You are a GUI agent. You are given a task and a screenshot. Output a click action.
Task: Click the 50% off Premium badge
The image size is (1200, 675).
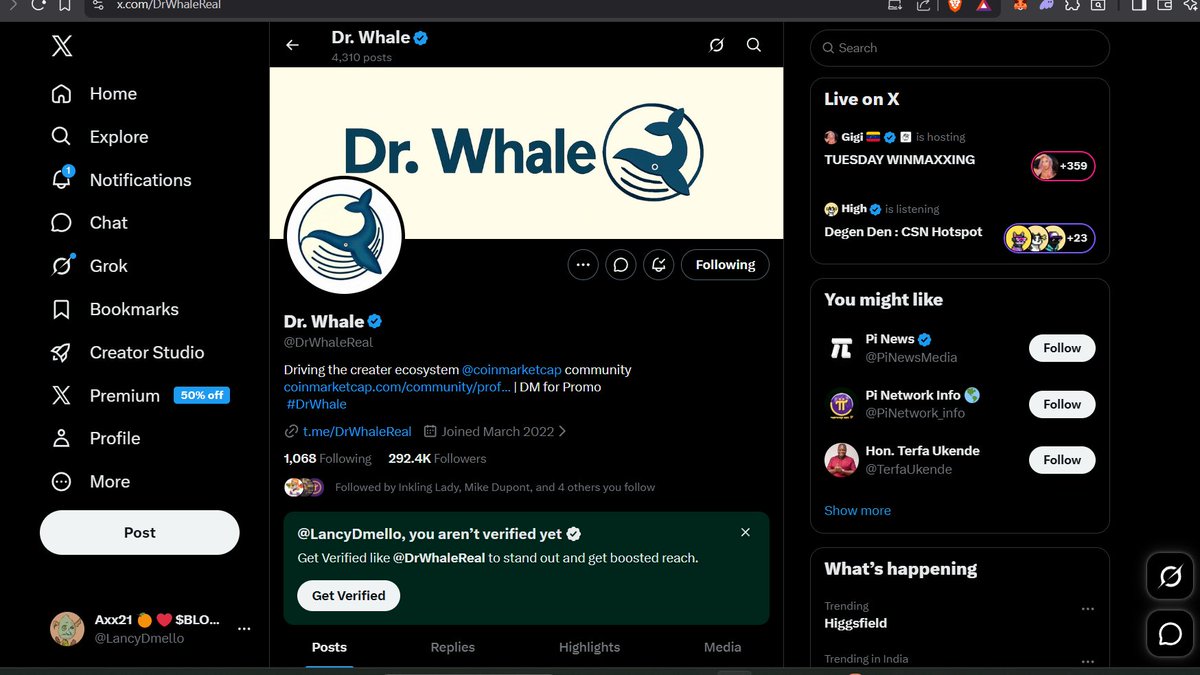(202, 395)
